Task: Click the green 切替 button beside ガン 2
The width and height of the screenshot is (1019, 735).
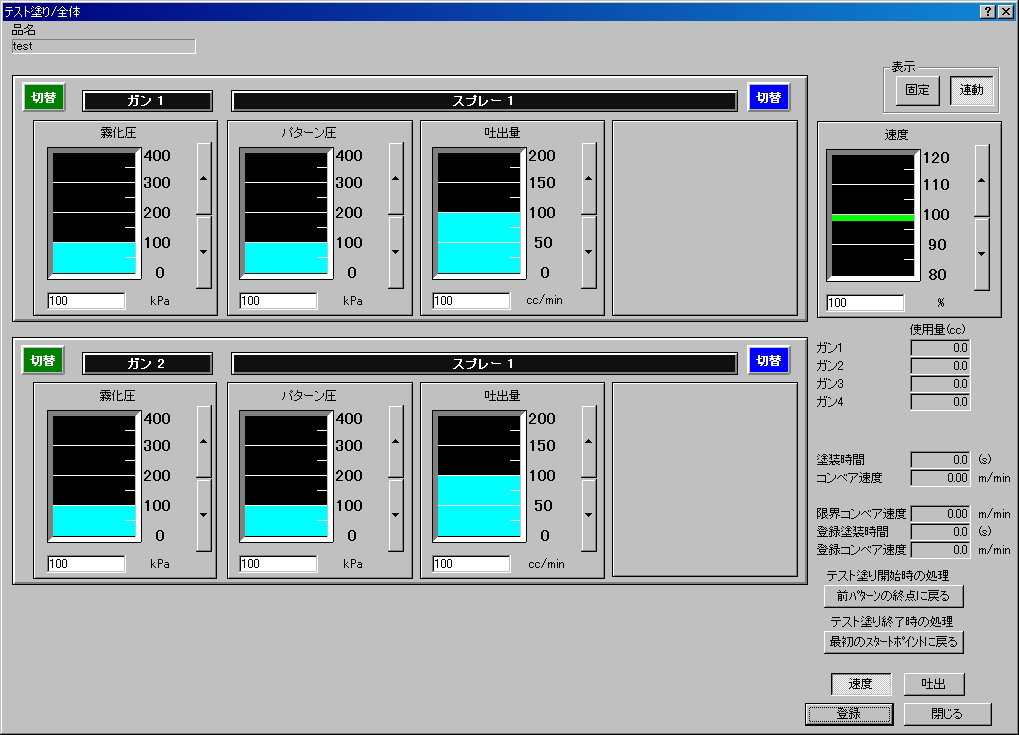Action: coord(43,360)
